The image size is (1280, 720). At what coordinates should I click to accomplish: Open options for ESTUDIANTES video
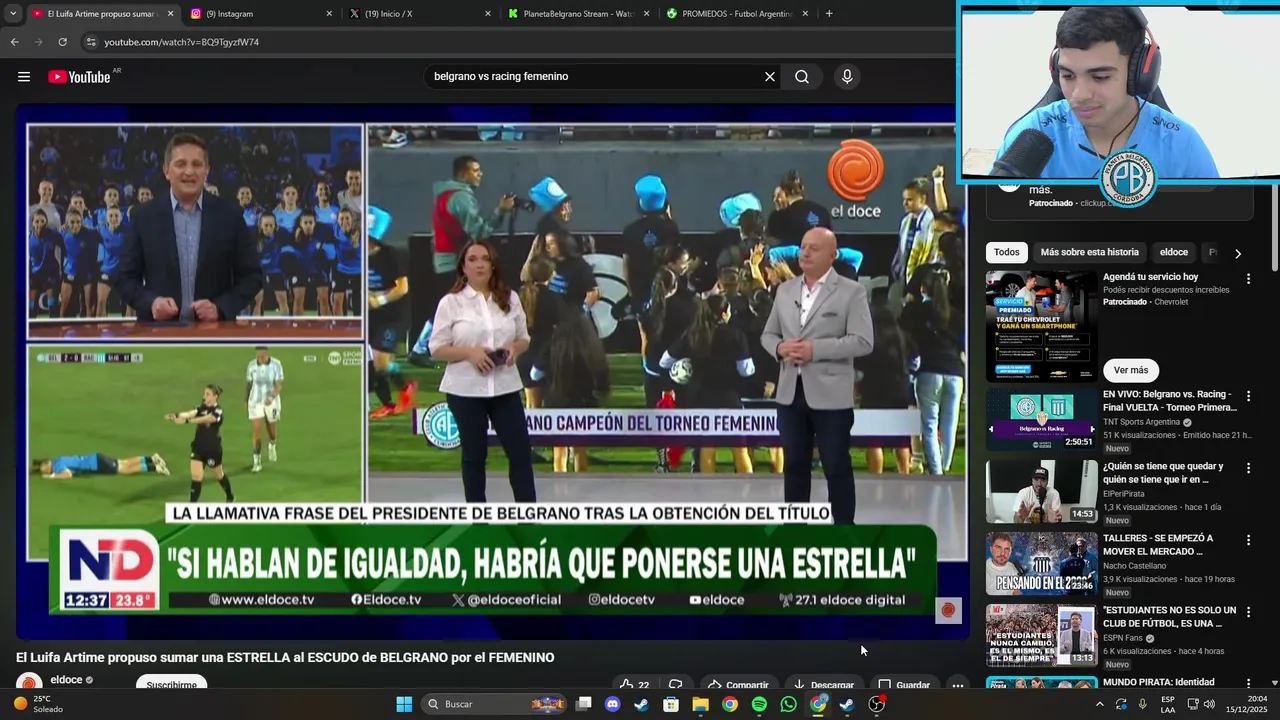point(1248,612)
